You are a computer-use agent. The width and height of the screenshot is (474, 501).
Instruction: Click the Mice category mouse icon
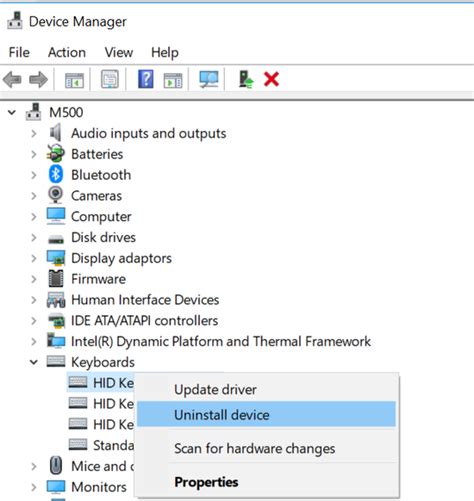point(56,465)
